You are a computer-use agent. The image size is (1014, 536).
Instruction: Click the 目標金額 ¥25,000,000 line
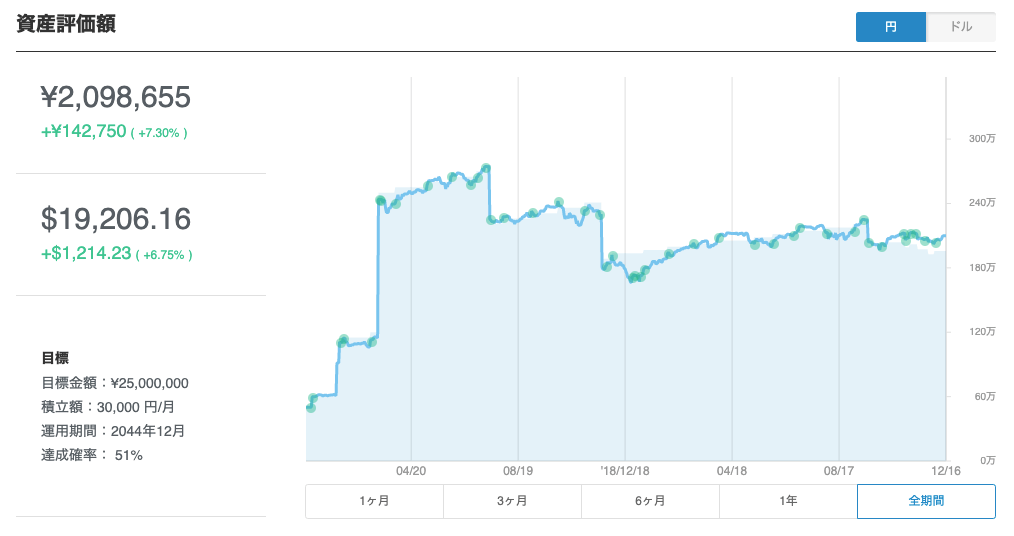pyautogui.click(x=115, y=383)
